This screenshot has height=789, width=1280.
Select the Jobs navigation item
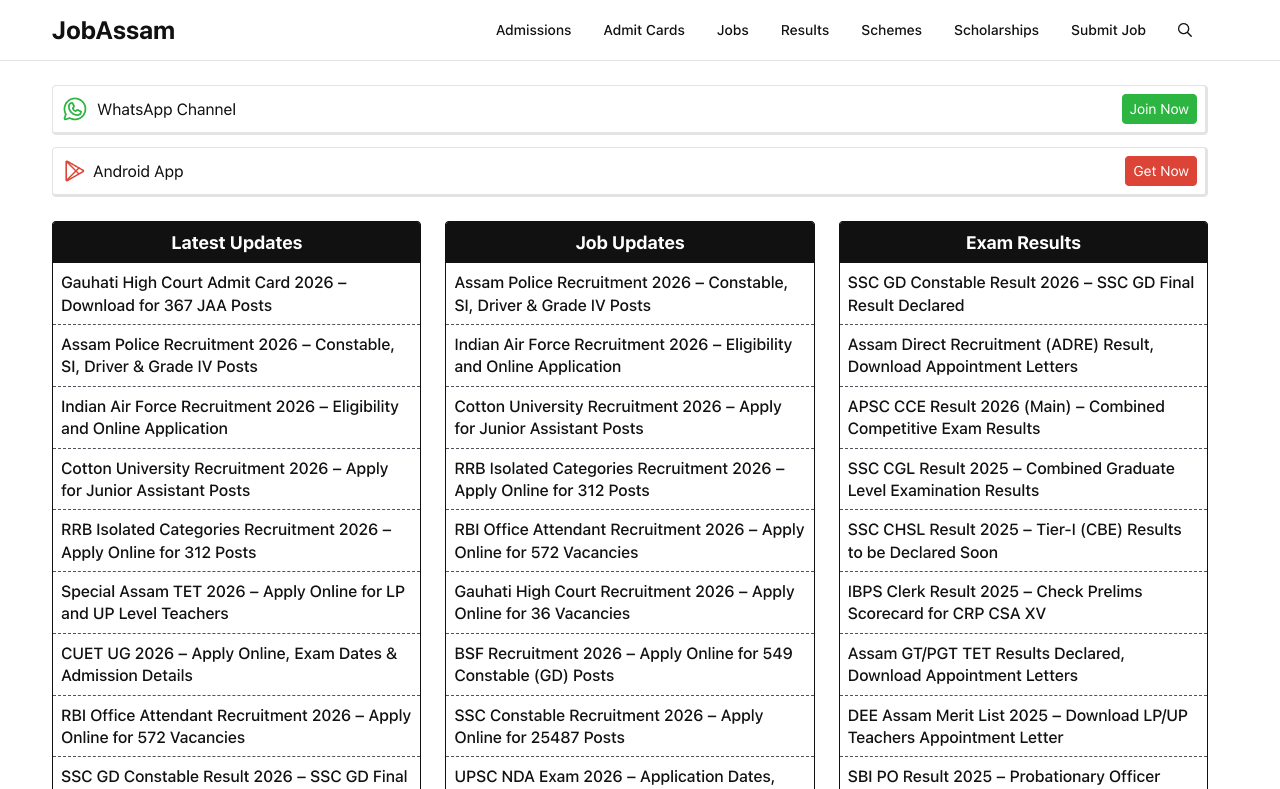733,30
